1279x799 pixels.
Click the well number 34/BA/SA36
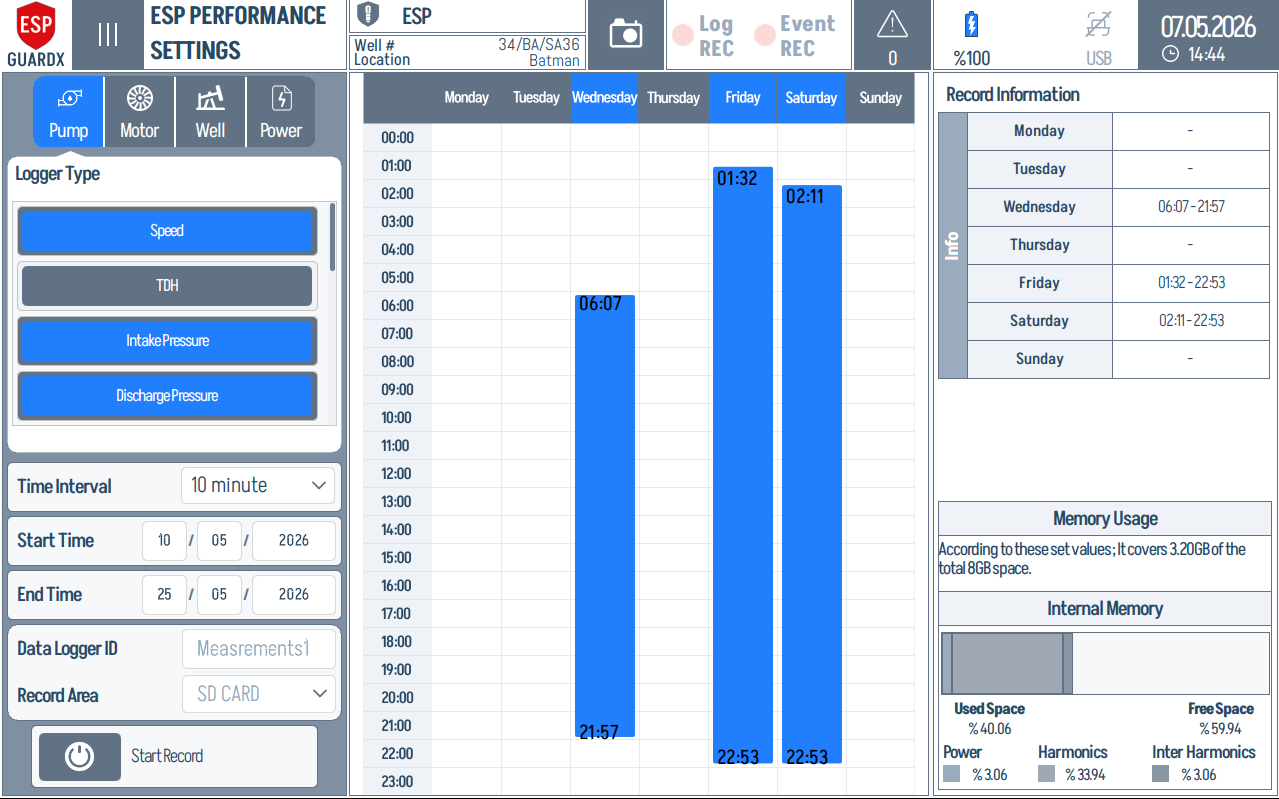pos(539,44)
